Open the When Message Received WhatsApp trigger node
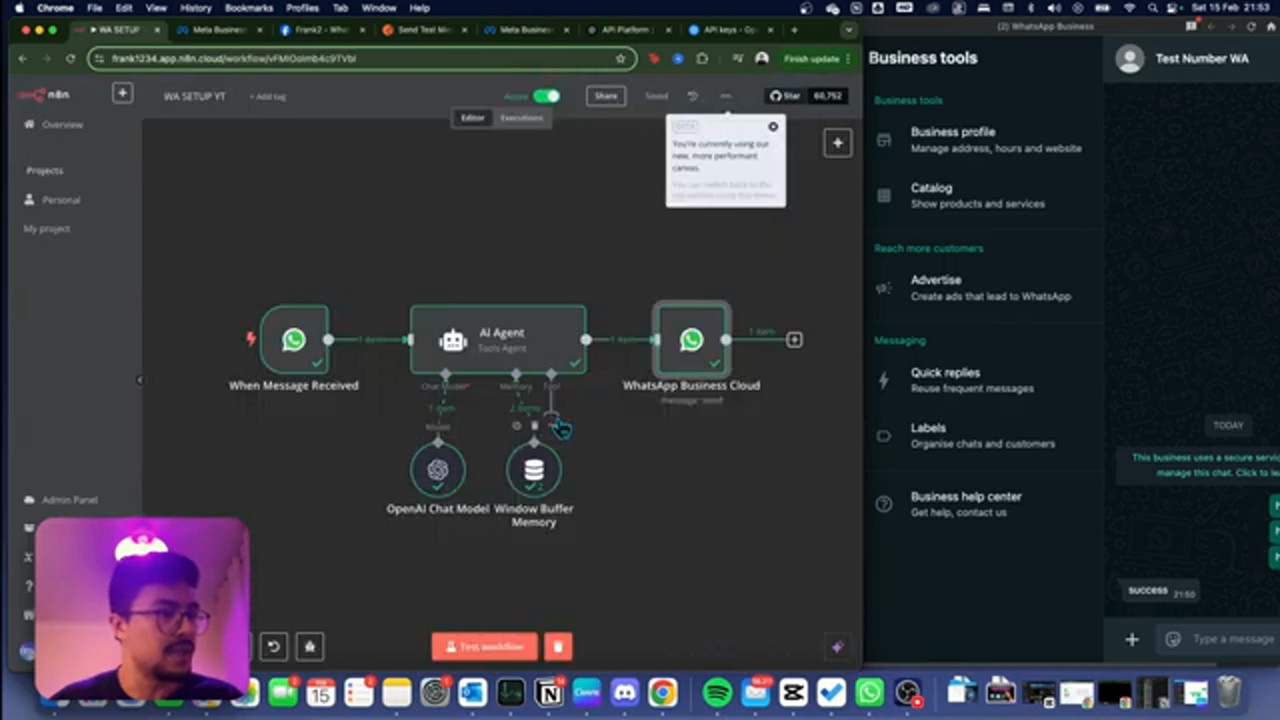Image resolution: width=1280 pixels, height=720 pixels. 294,340
